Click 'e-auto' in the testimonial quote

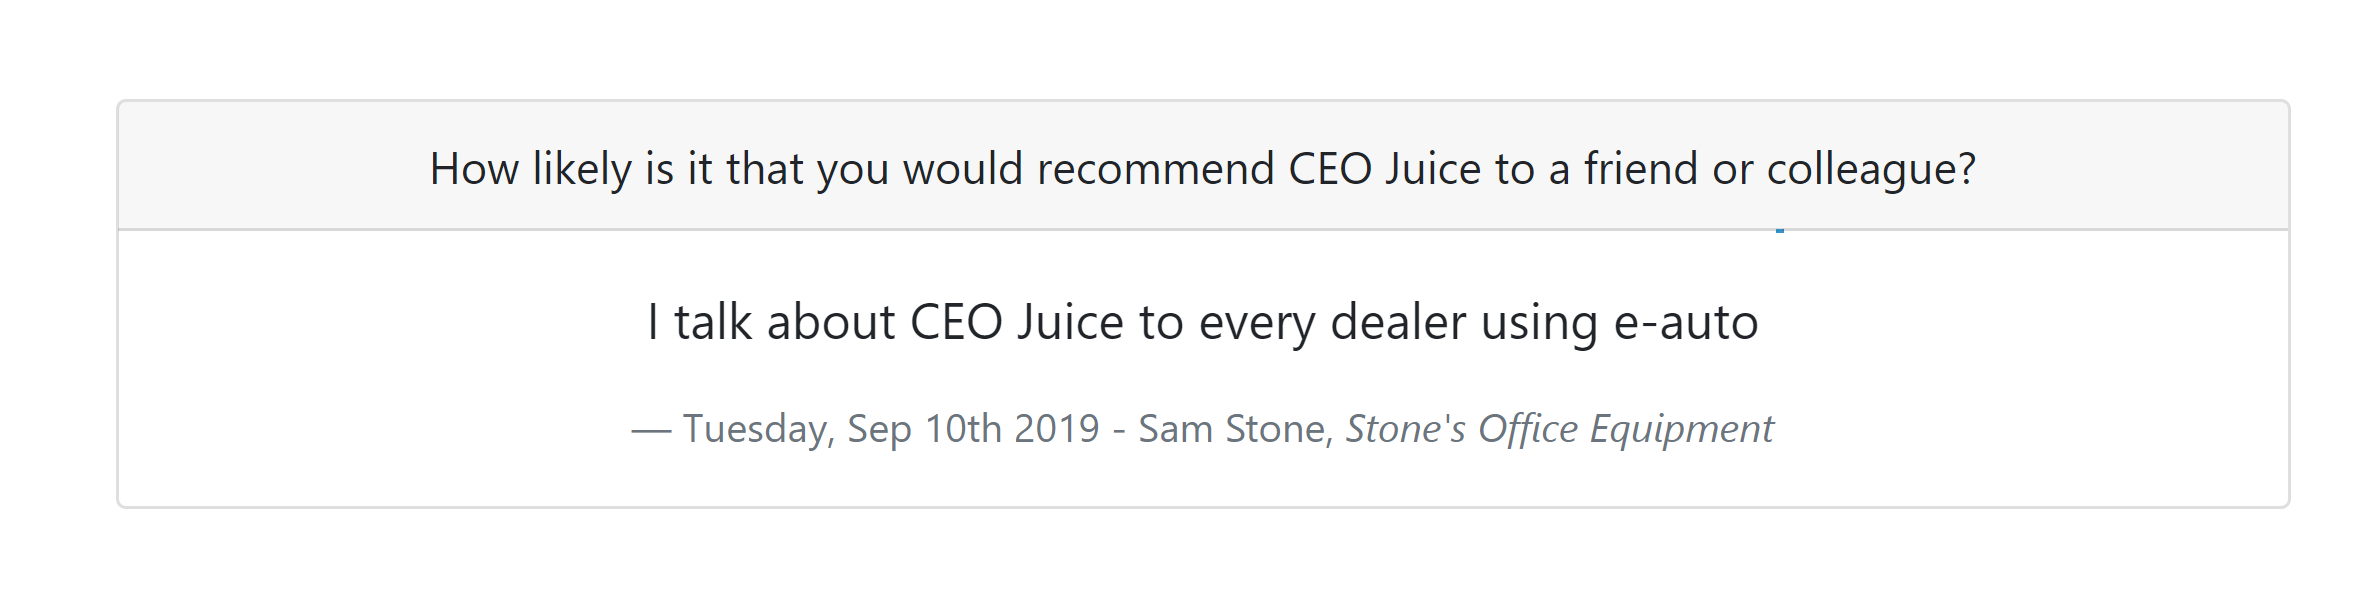click(x=1686, y=323)
